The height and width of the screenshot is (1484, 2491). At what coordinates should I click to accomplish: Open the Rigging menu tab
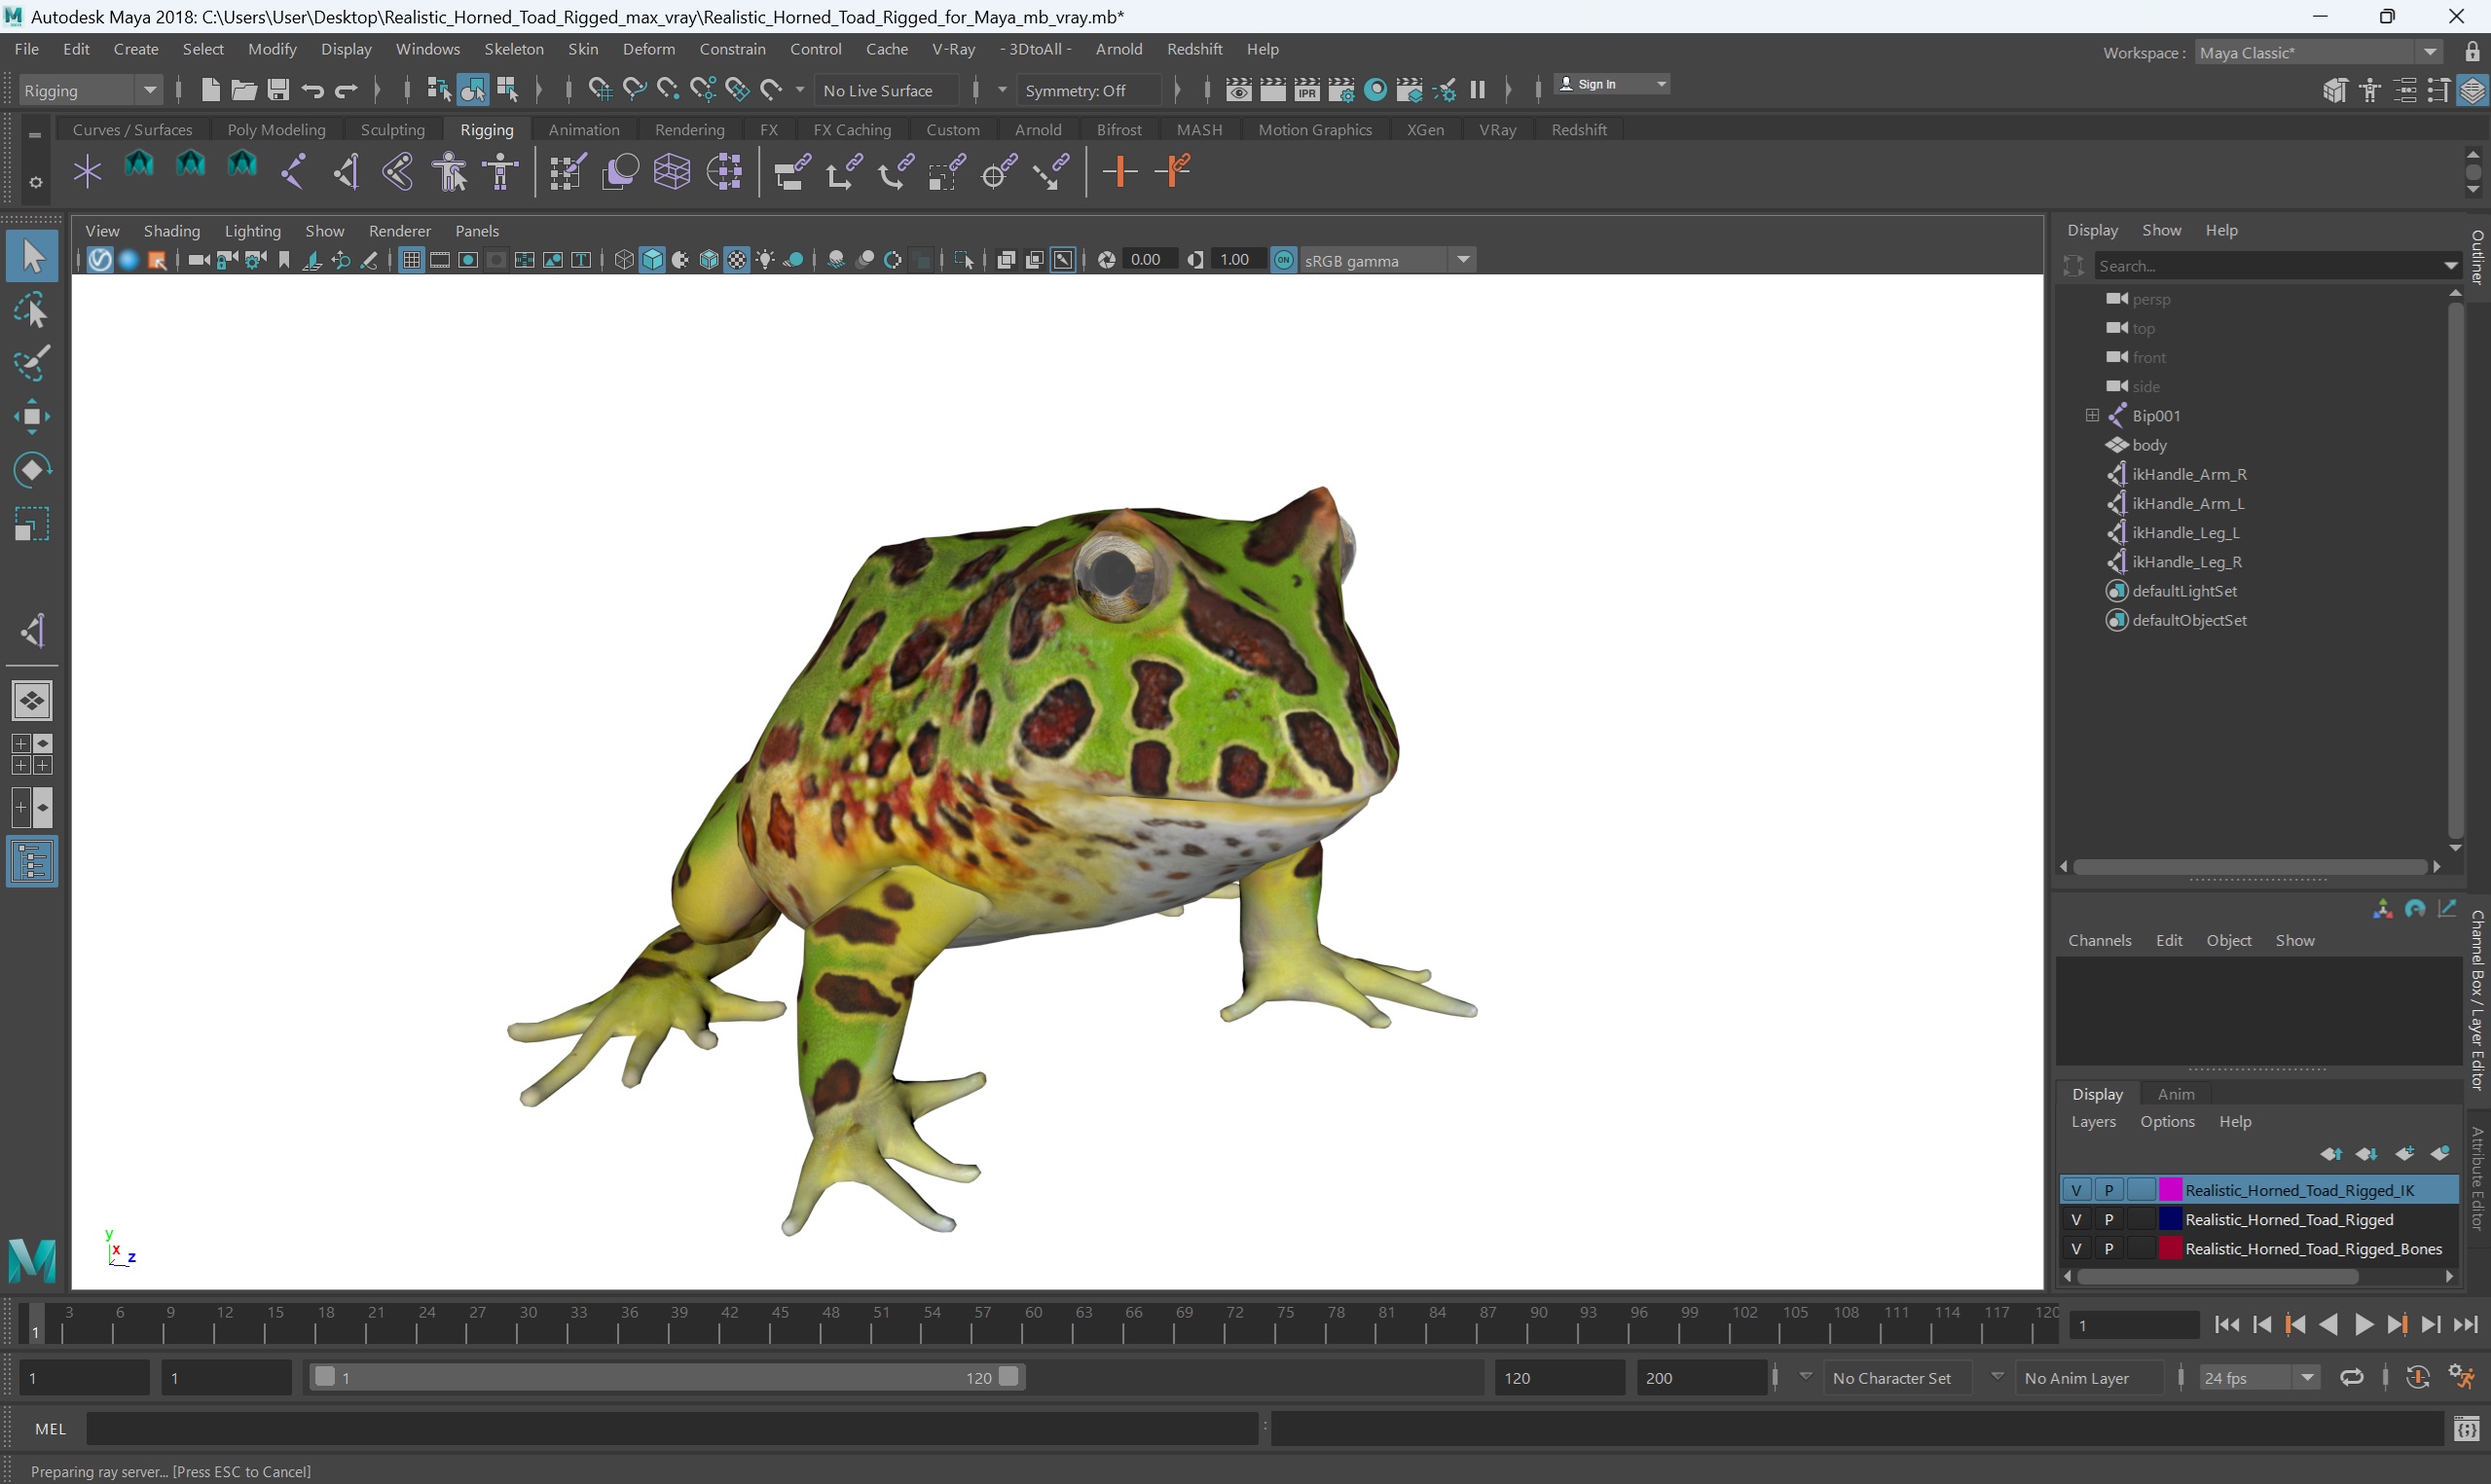point(486,129)
